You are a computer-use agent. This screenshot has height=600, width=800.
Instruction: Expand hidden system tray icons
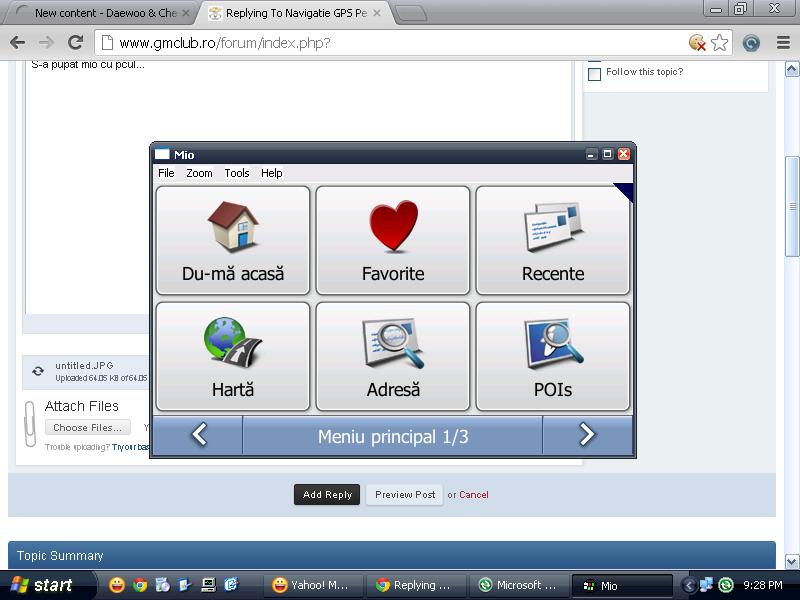pyautogui.click(x=688, y=585)
